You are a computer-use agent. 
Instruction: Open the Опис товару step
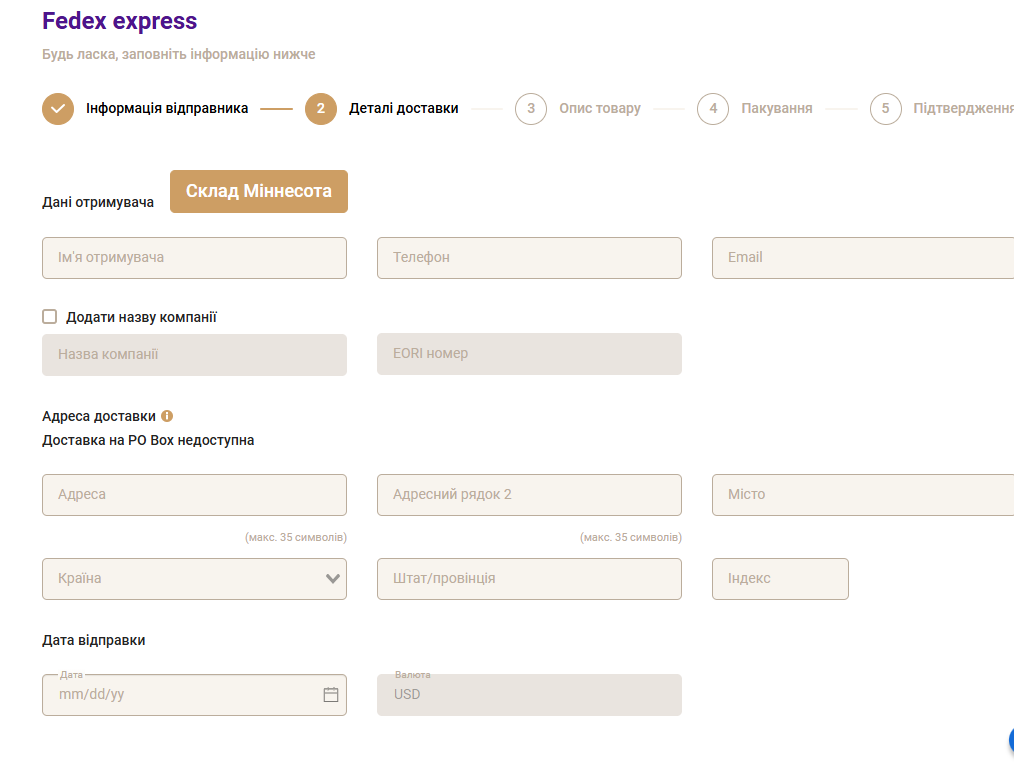pyautogui.click(x=600, y=109)
